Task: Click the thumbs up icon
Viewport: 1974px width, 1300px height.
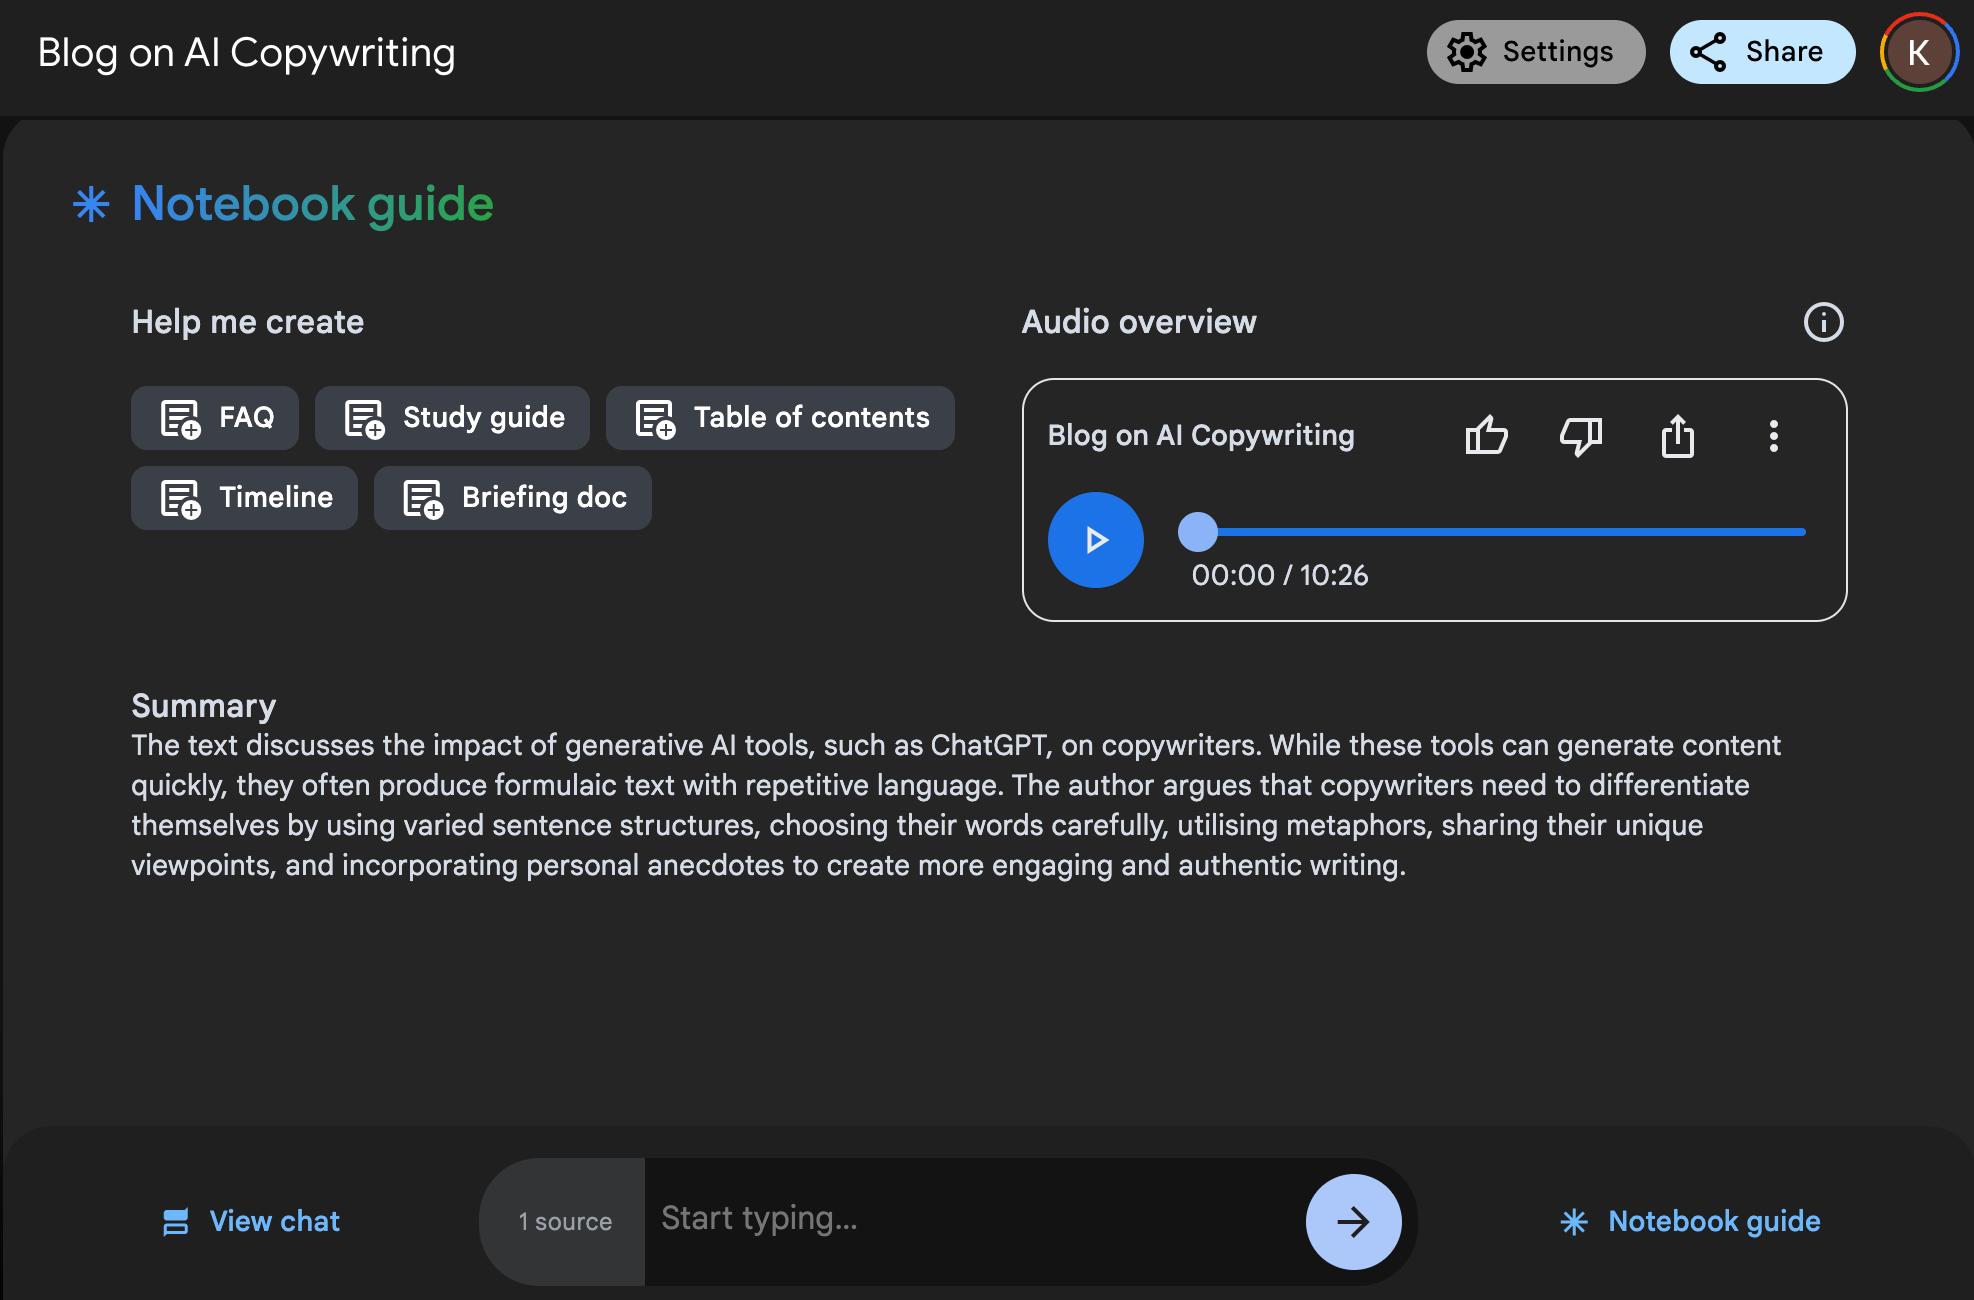Action: click(x=1486, y=436)
